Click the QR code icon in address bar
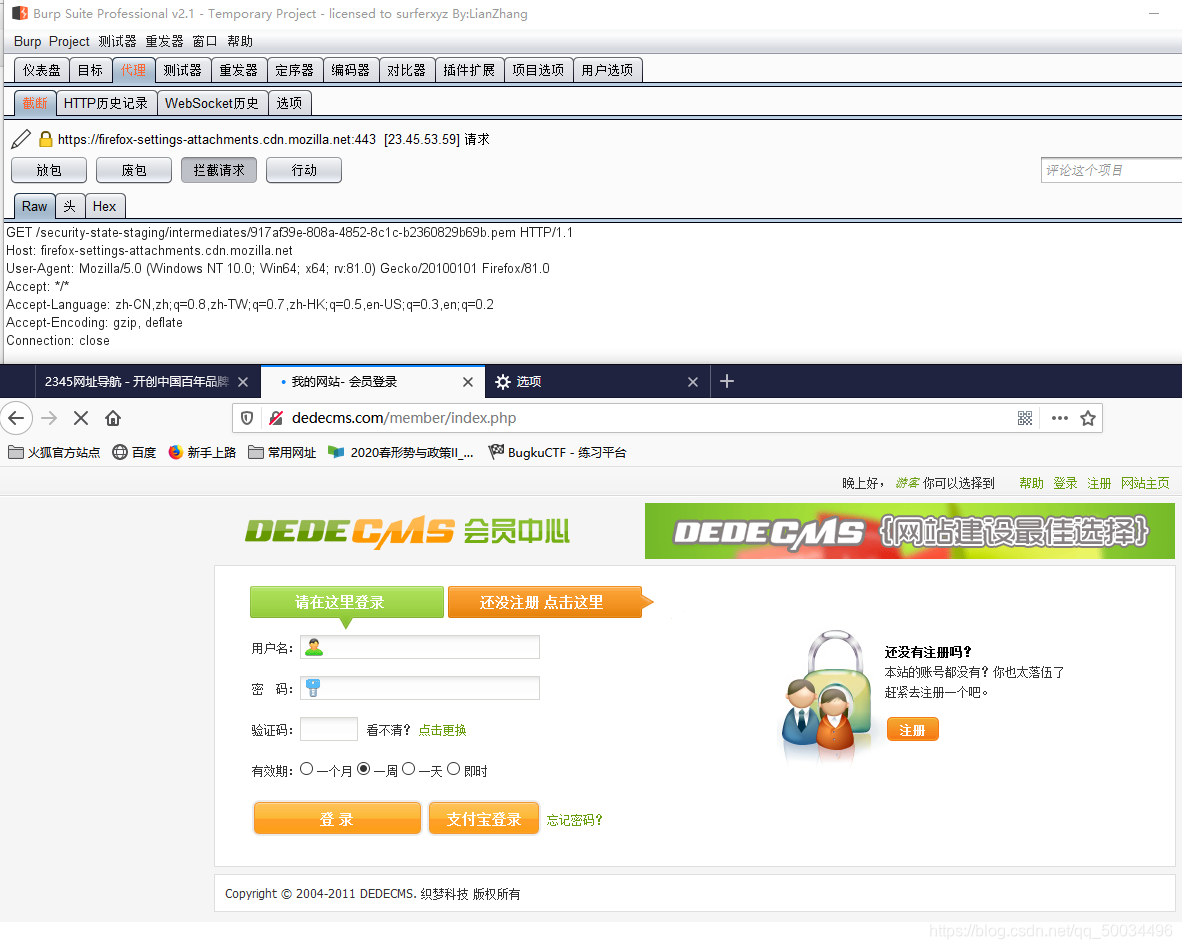The image size is (1182, 949). [1024, 418]
